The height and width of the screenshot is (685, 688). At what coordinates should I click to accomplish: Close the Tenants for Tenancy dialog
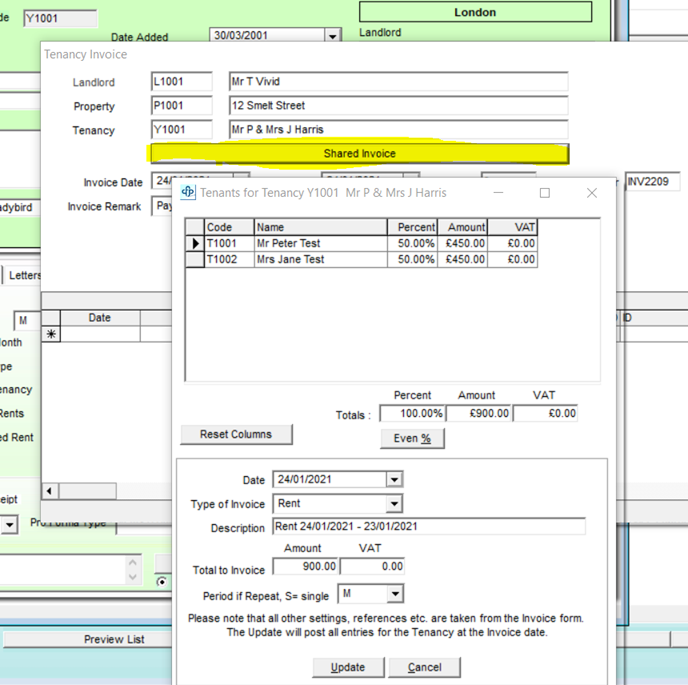coord(591,192)
